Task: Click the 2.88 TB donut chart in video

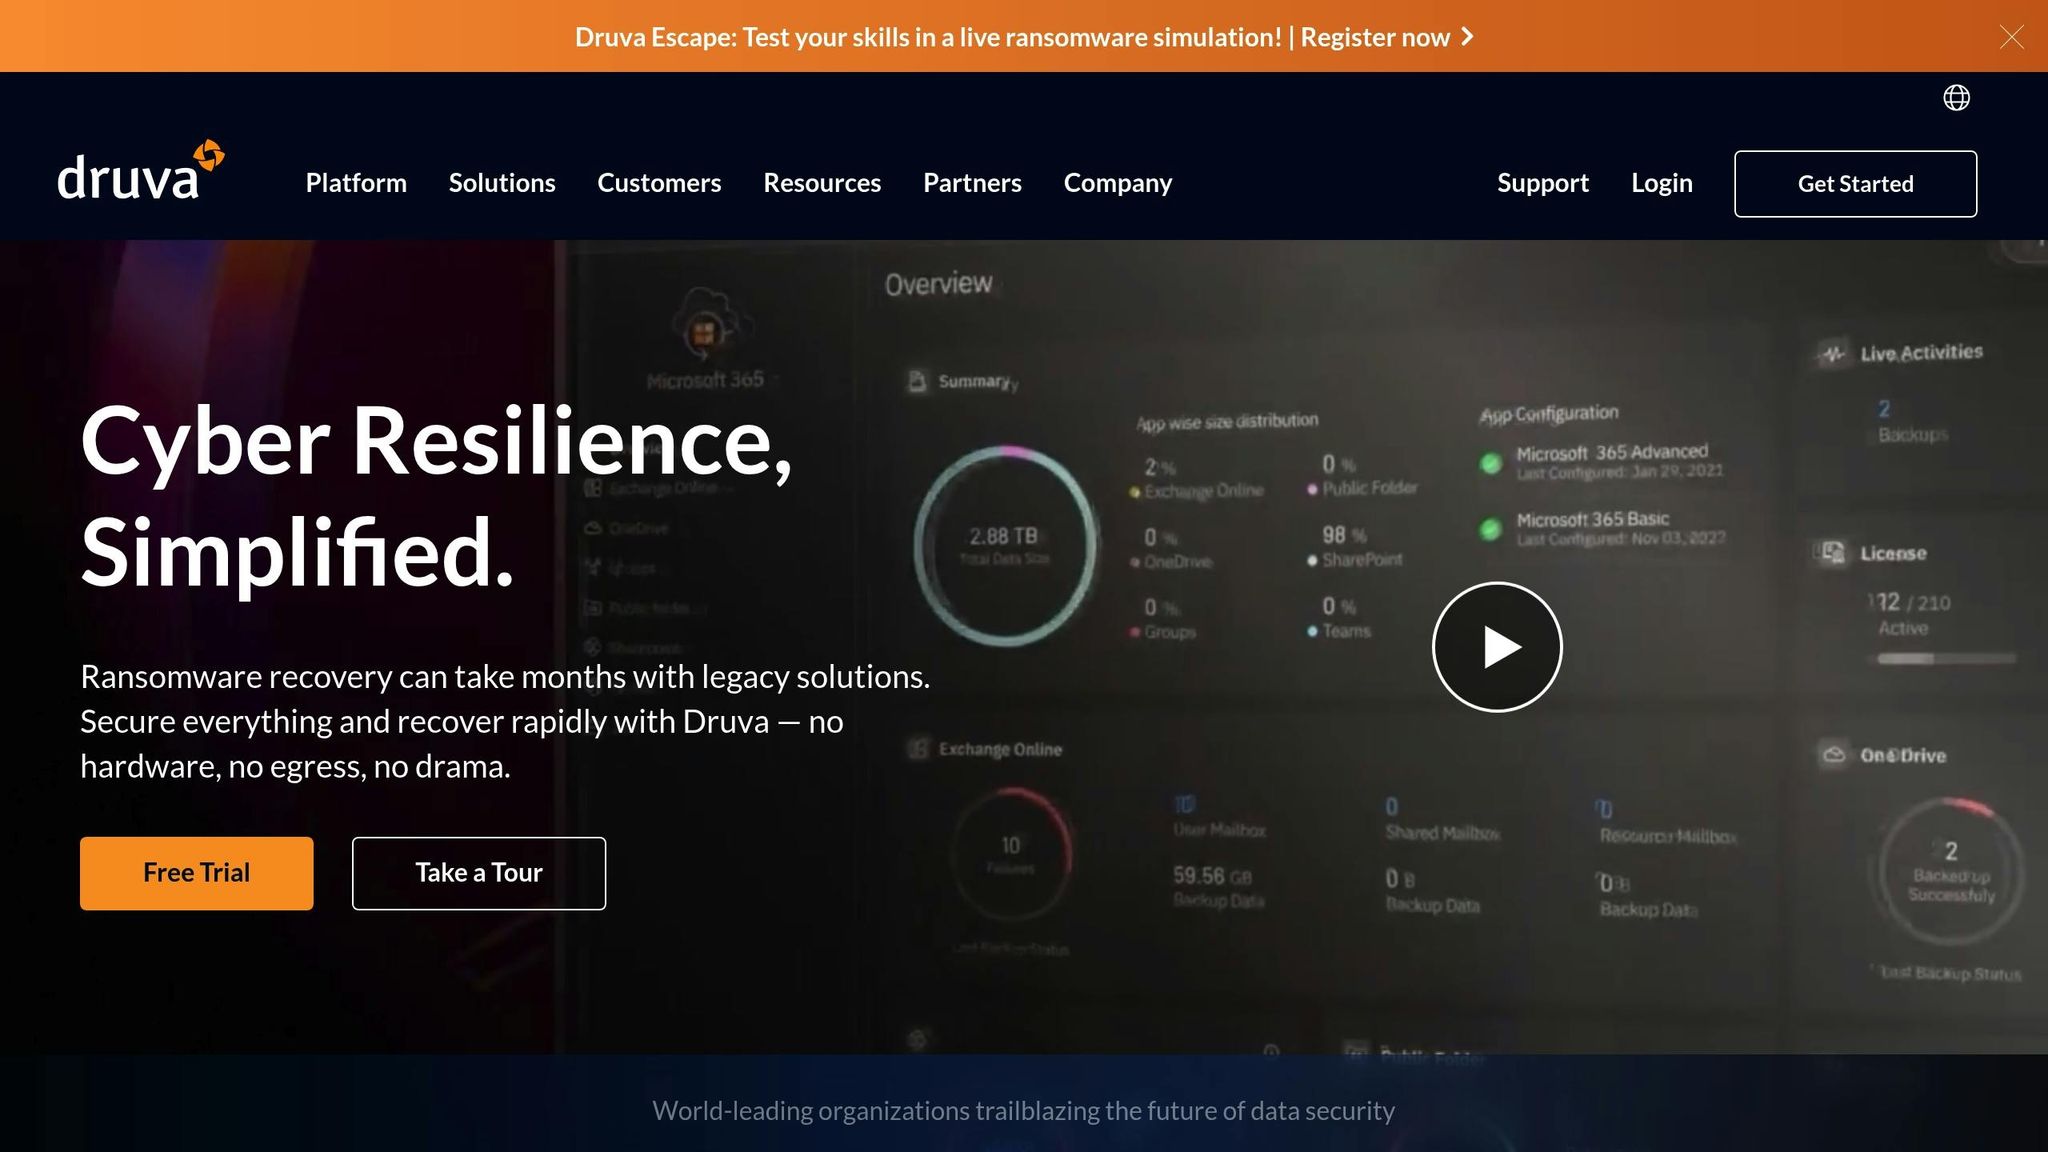Action: [x=1006, y=545]
